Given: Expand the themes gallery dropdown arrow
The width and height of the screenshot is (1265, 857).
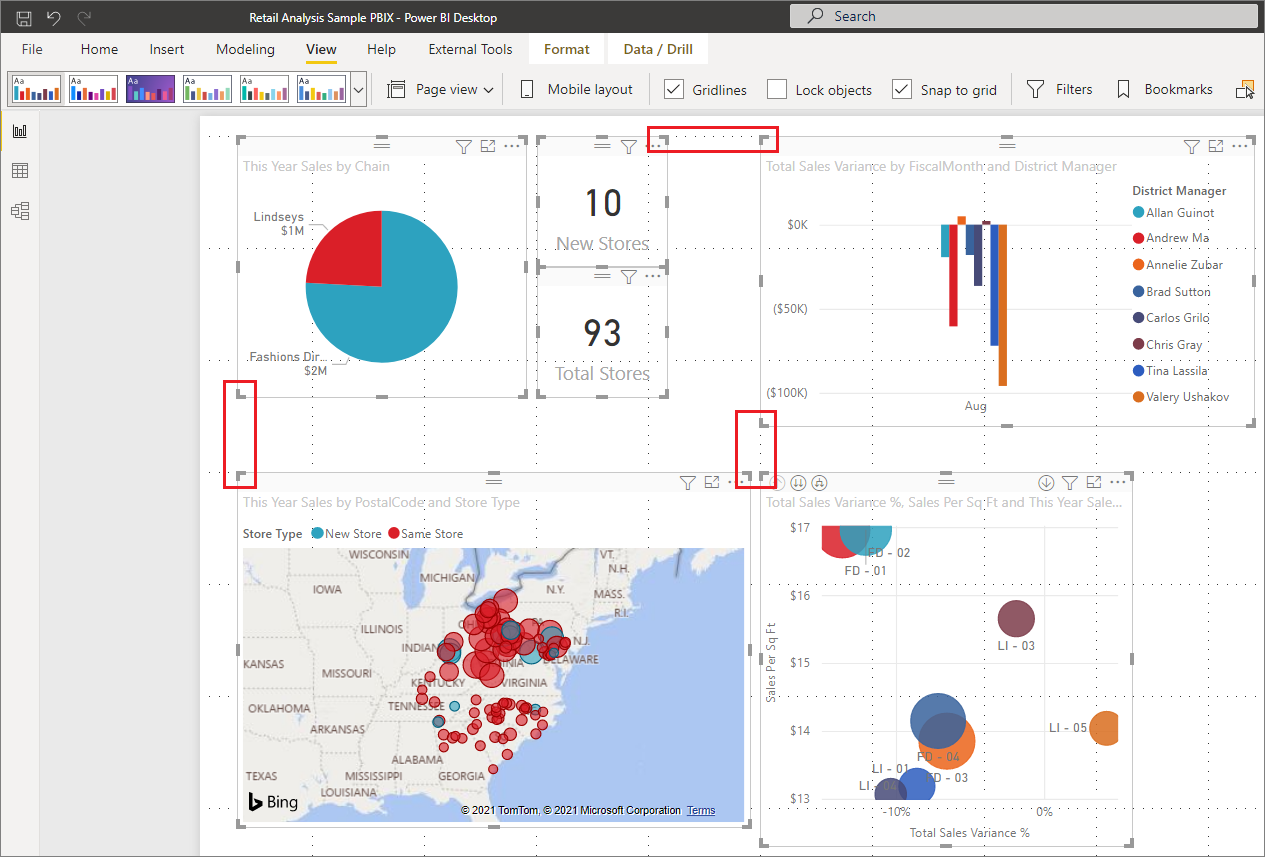Looking at the screenshot, I should pos(358,89).
